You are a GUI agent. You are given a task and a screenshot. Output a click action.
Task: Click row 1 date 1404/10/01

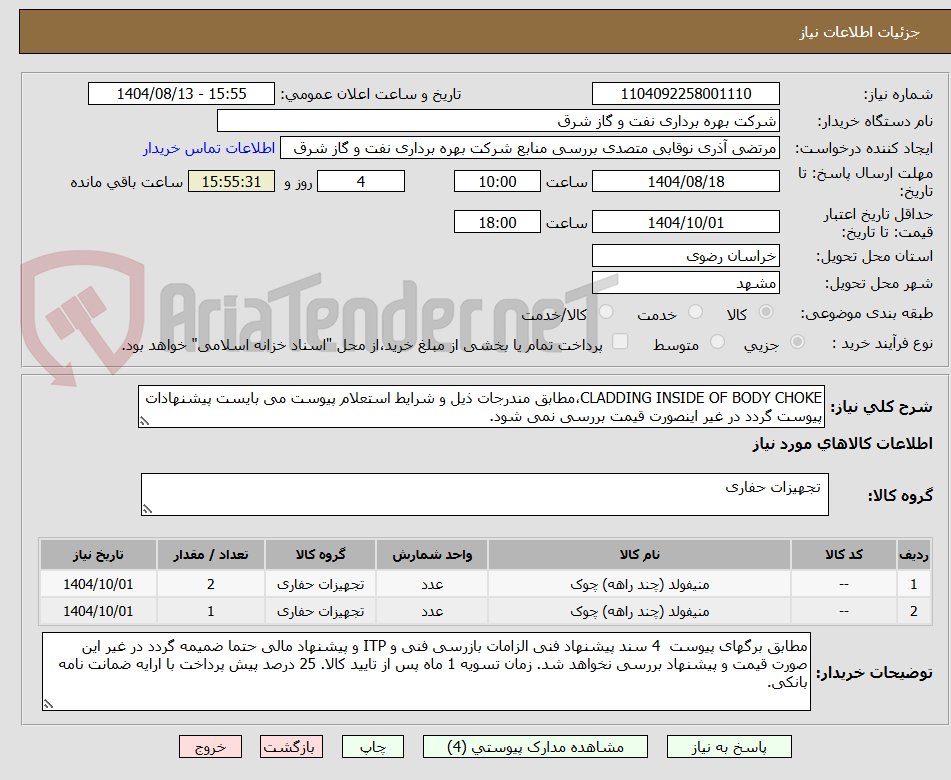click(x=98, y=584)
